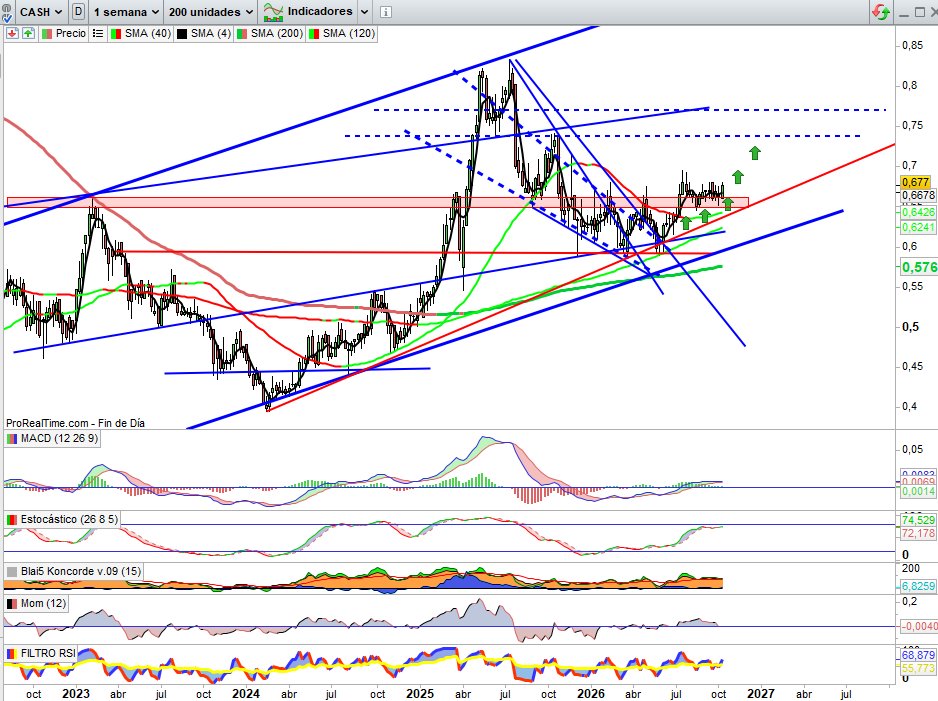Click the list icon beside Precio
The width and height of the screenshot is (938, 701).
(x=98, y=33)
